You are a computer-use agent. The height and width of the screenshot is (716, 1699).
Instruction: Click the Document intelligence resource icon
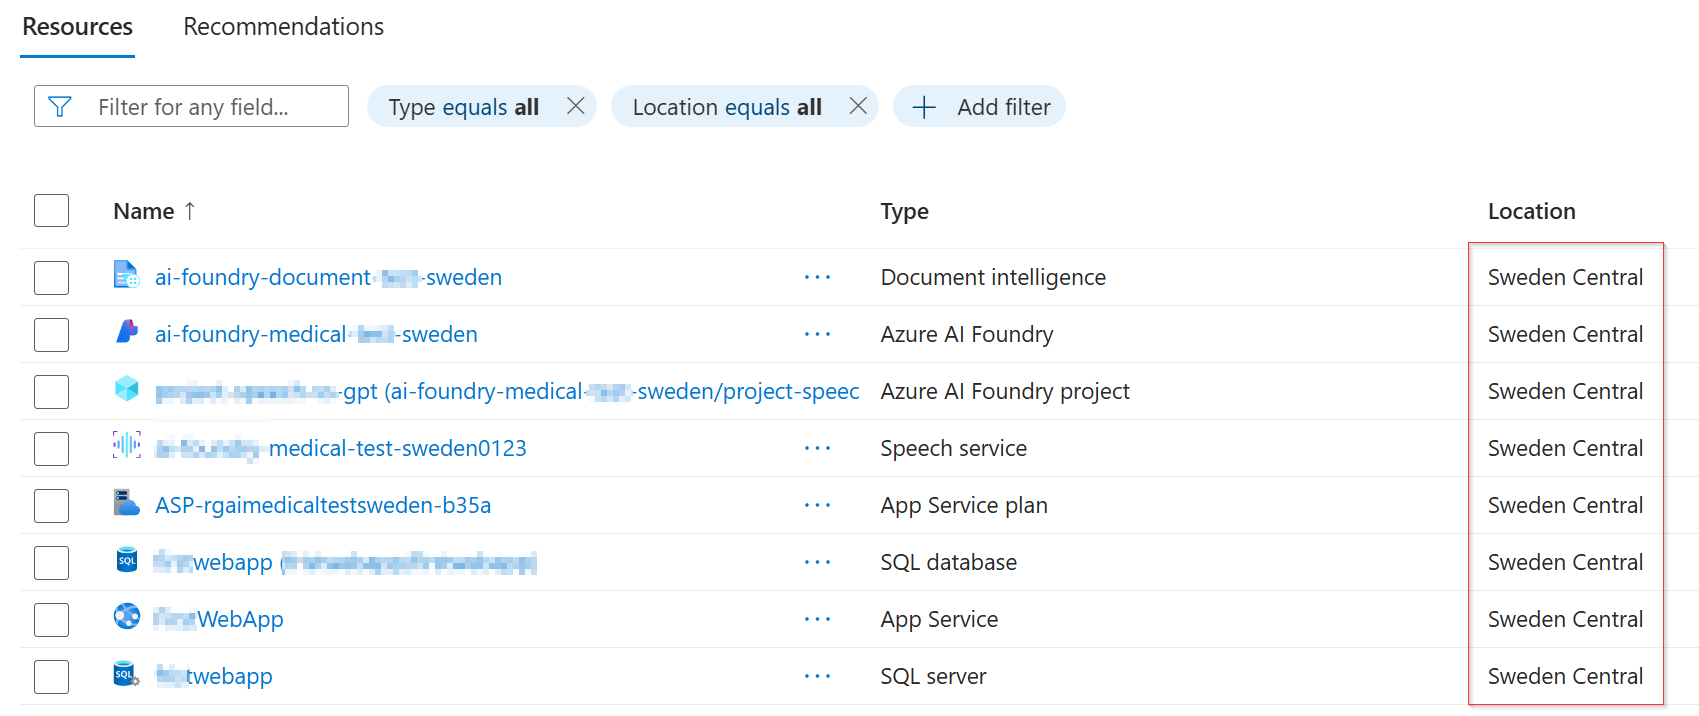(126, 274)
